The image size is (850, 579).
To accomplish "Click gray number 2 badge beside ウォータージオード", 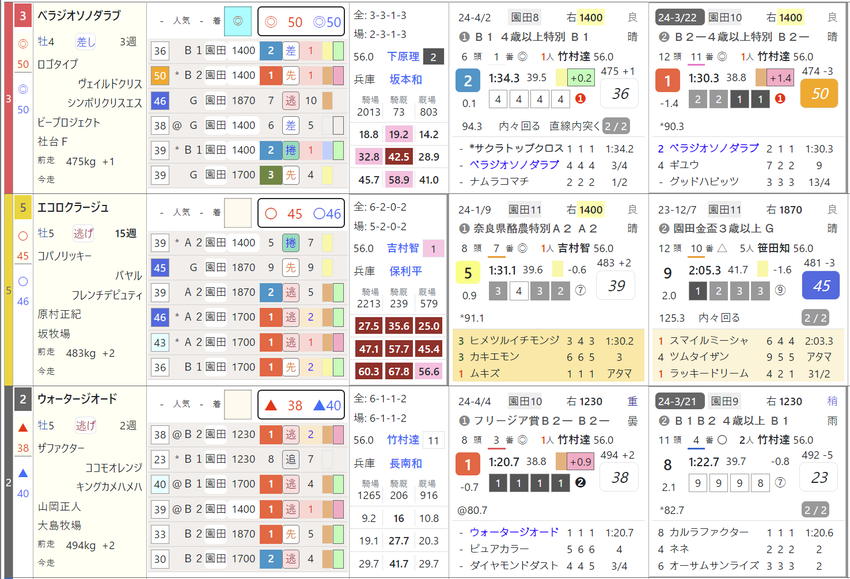I will [23, 400].
